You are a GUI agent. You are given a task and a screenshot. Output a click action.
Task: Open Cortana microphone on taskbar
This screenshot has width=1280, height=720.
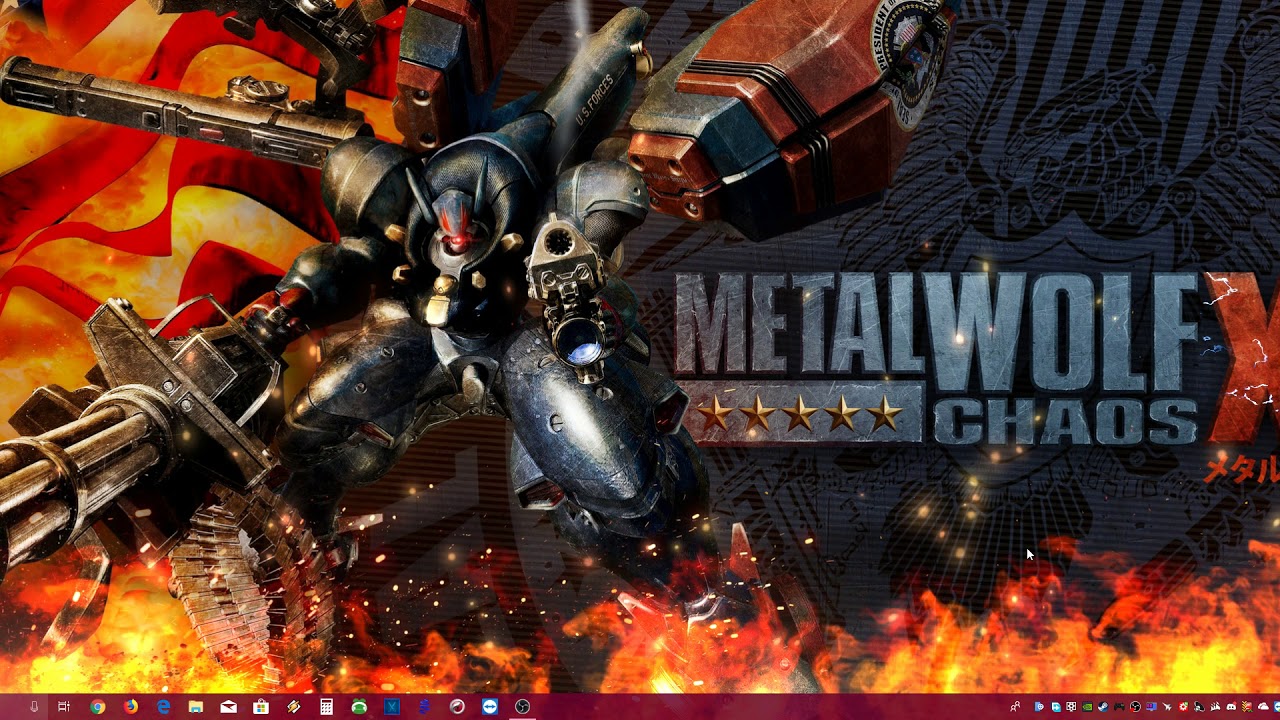[x=34, y=707]
